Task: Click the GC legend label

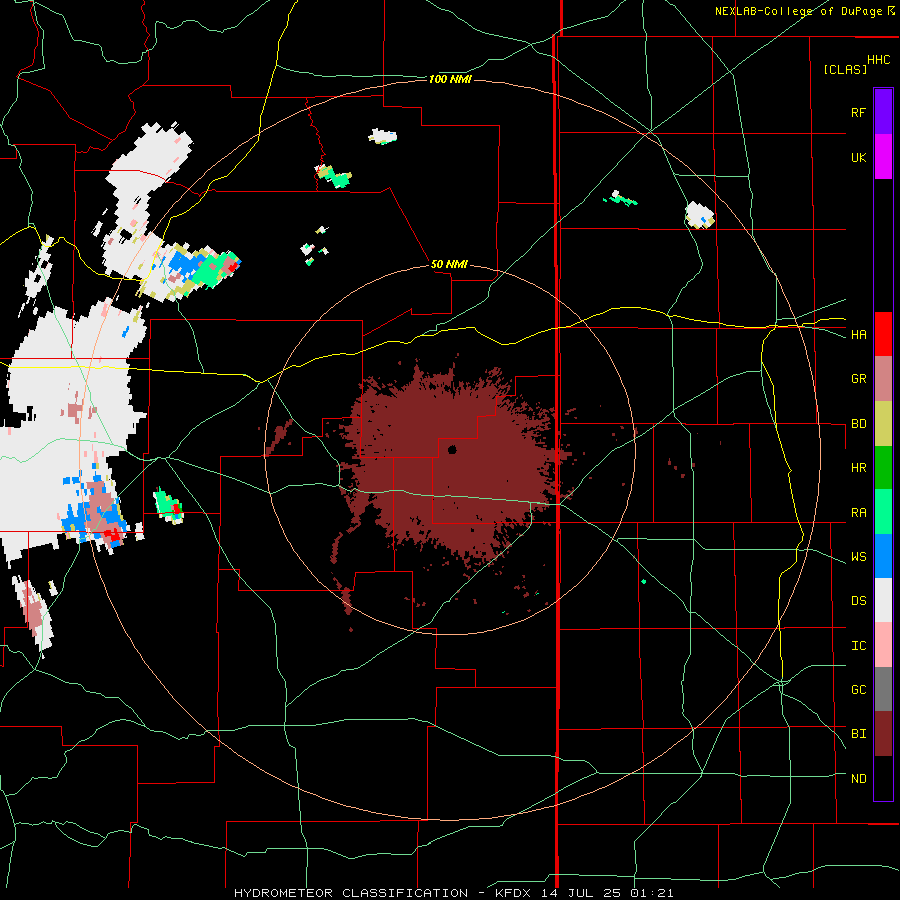Action: pos(858,689)
